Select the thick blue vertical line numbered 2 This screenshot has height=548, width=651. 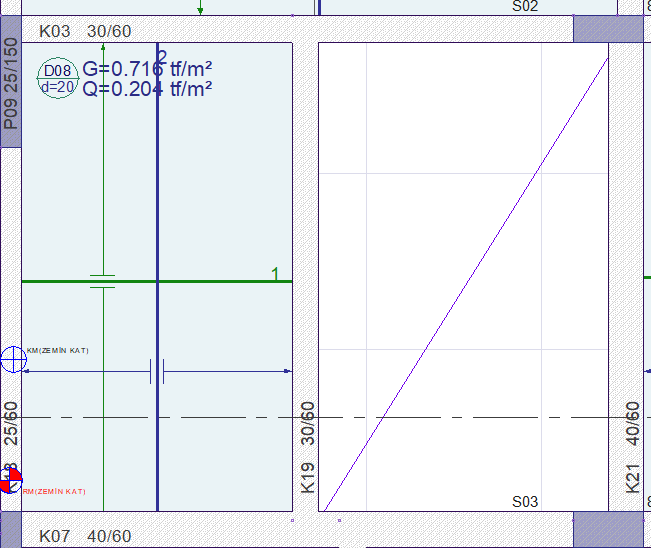click(158, 200)
